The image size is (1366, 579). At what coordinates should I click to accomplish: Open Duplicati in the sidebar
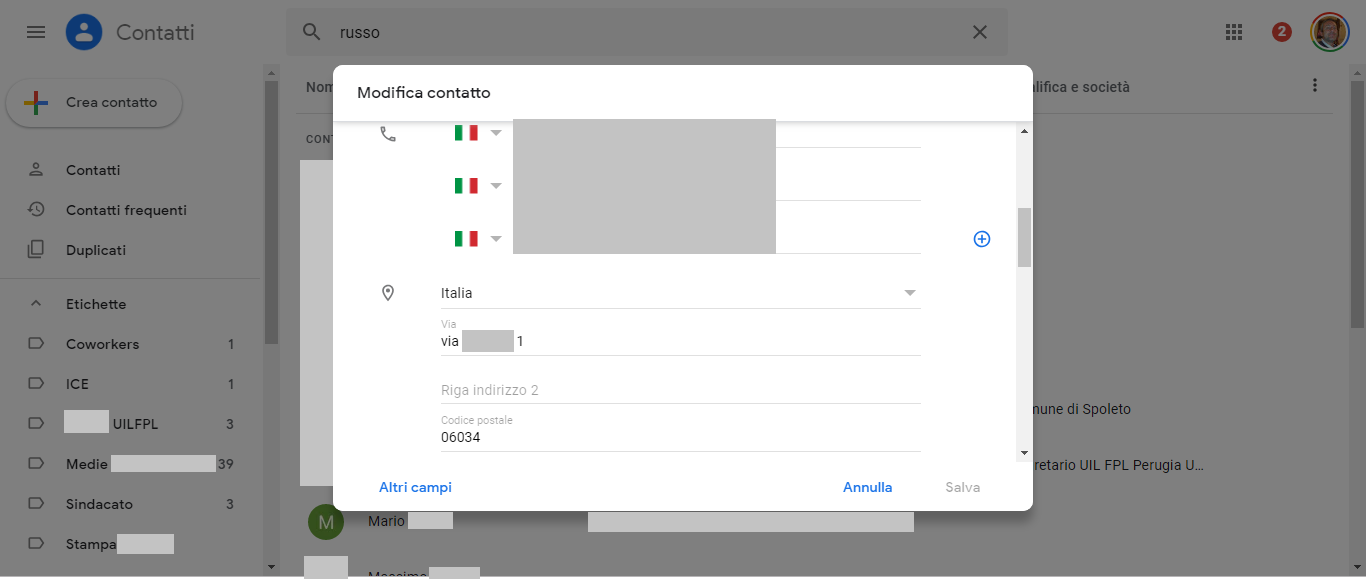pyautogui.click(x=95, y=250)
